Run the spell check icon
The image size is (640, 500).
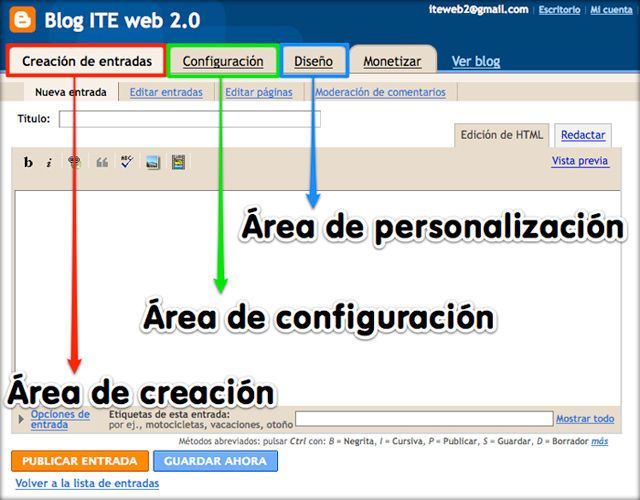[x=126, y=162]
